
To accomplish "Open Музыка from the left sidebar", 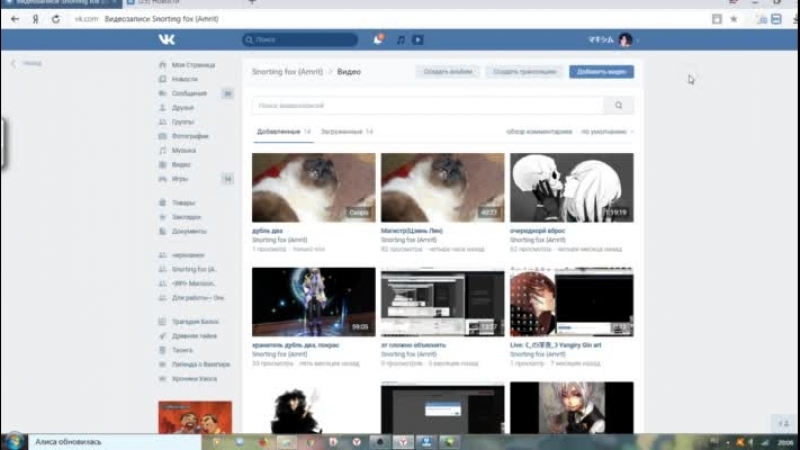I will coord(182,150).
